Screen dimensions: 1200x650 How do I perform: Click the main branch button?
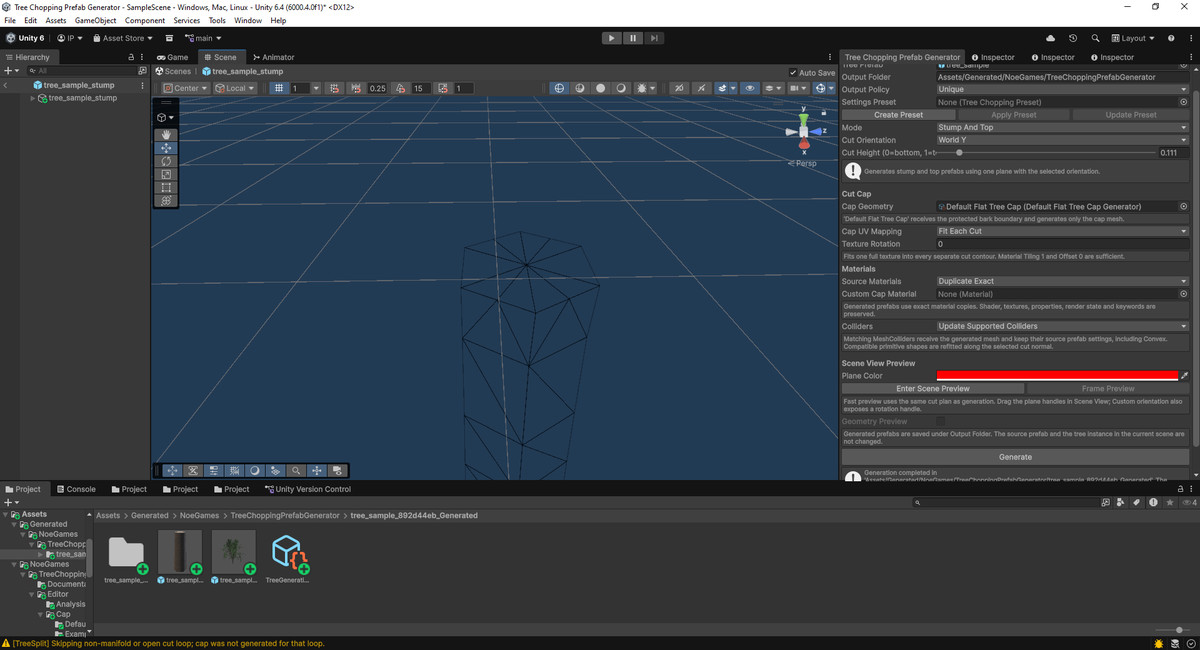pos(202,38)
